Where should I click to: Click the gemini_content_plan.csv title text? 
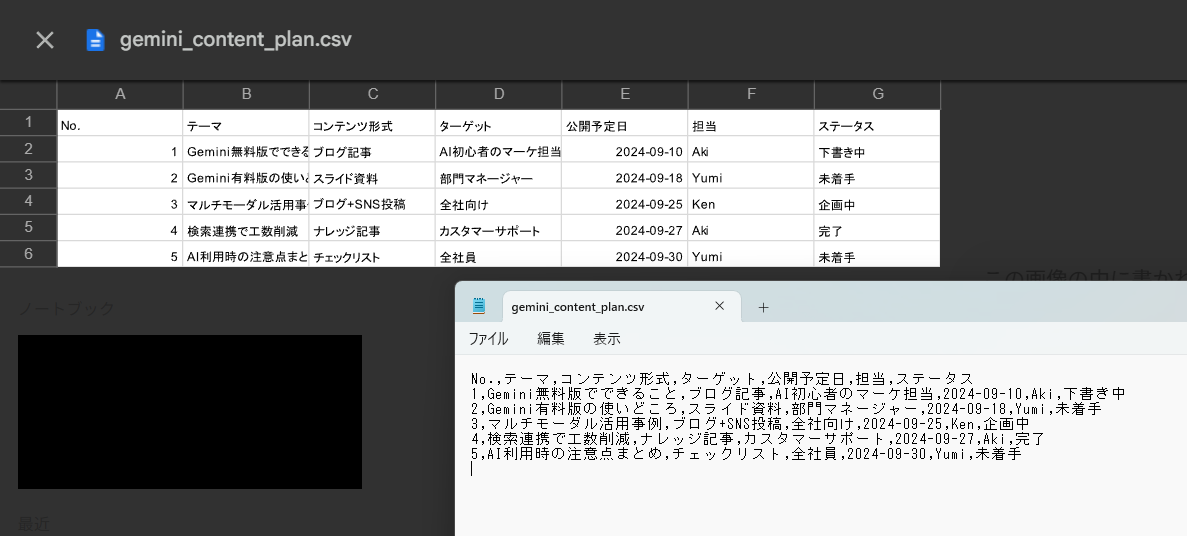click(x=235, y=40)
